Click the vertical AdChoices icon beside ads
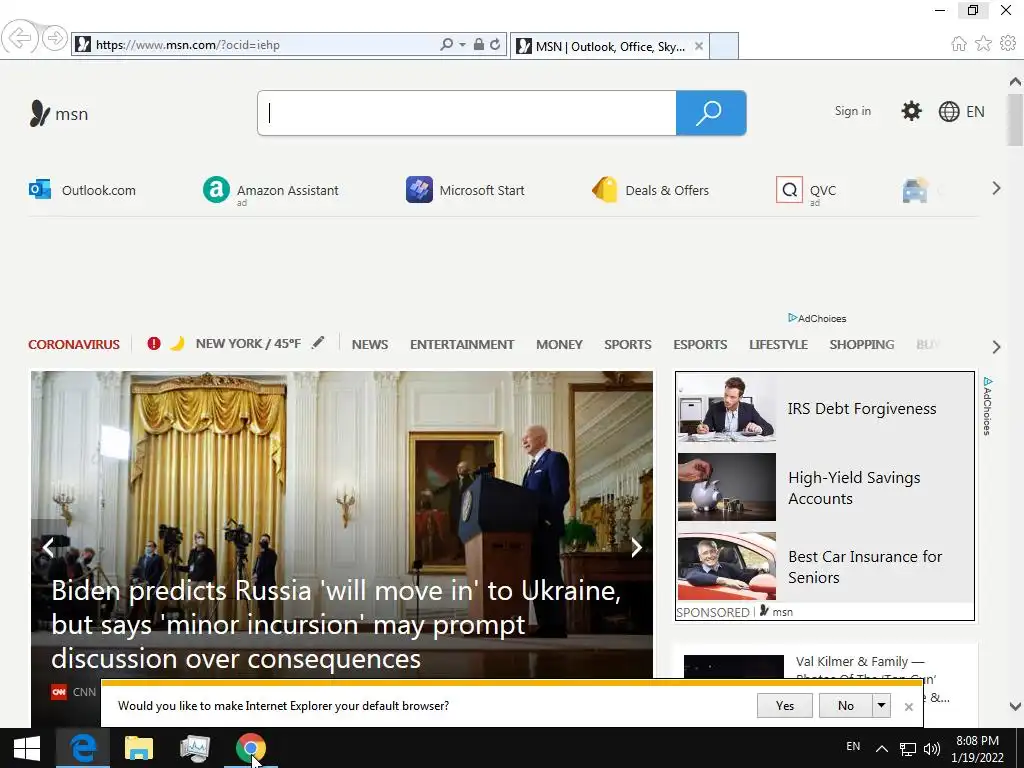This screenshot has height=768, width=1024. pos(987,406)
